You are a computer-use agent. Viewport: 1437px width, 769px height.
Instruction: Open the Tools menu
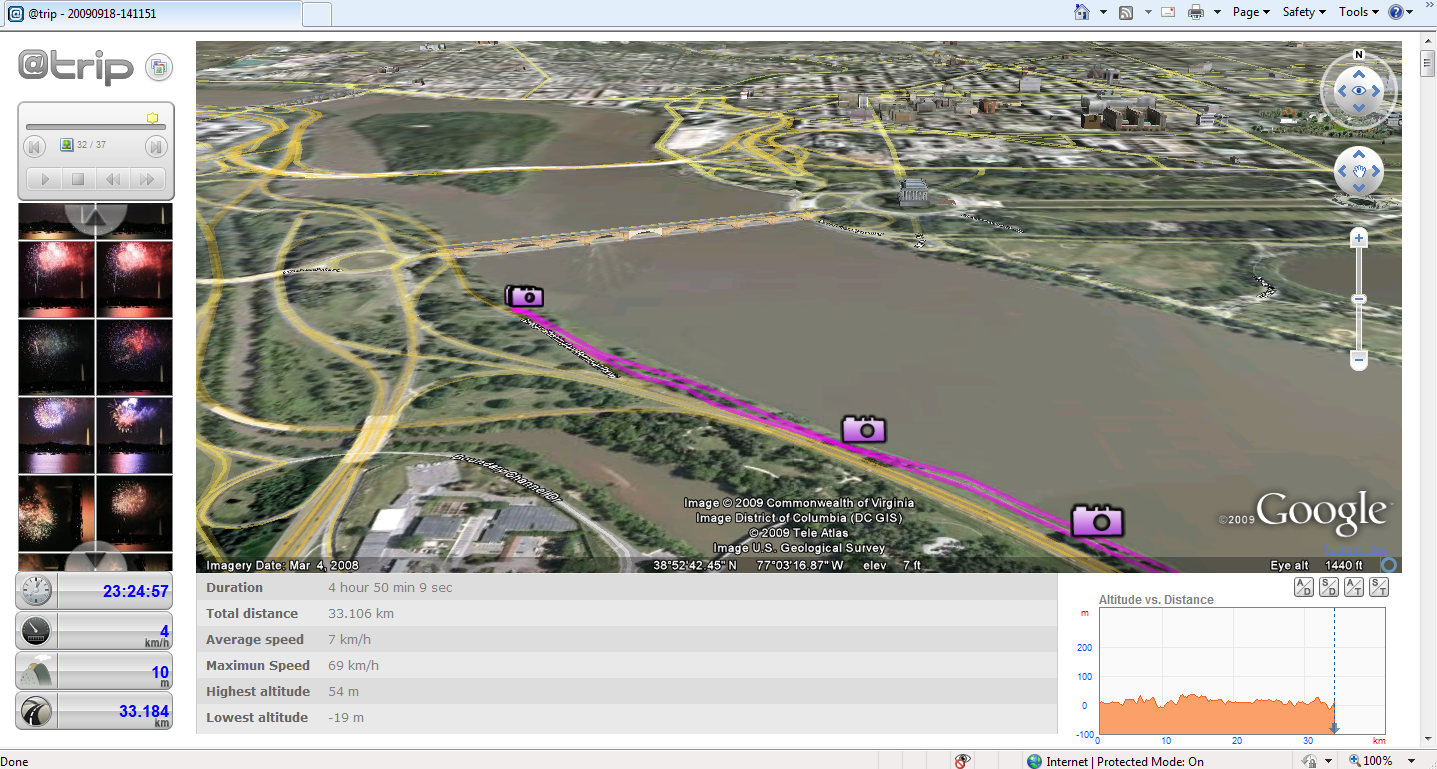point(1358,12)
